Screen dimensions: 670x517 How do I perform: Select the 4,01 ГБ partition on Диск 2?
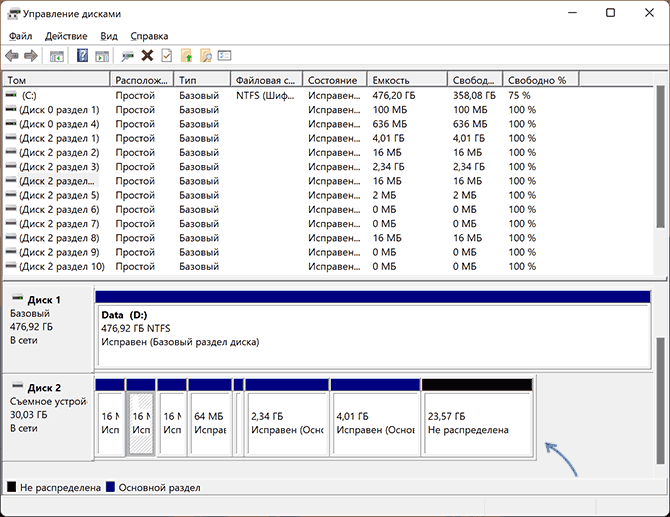(375, 417)
